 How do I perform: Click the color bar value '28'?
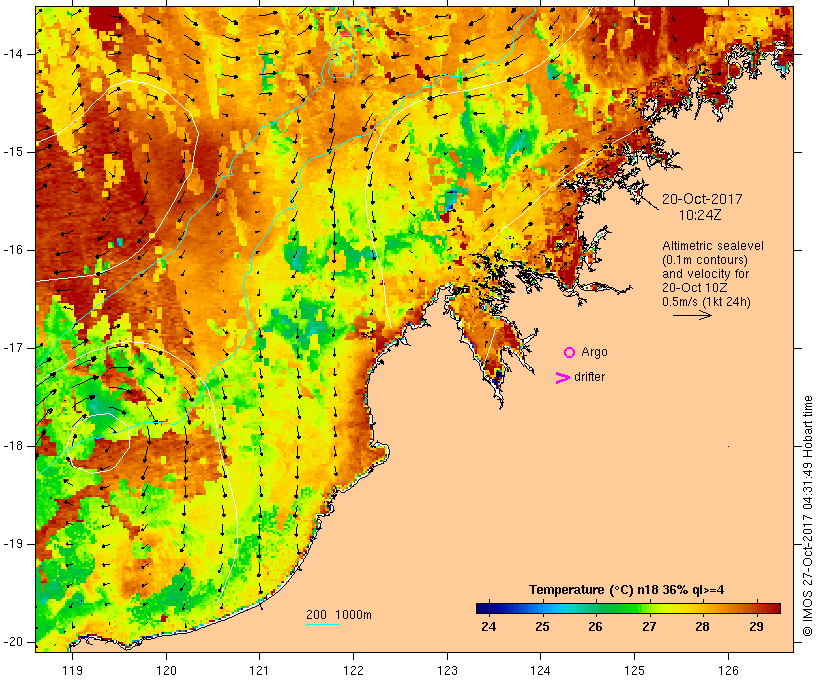(702, 627)
